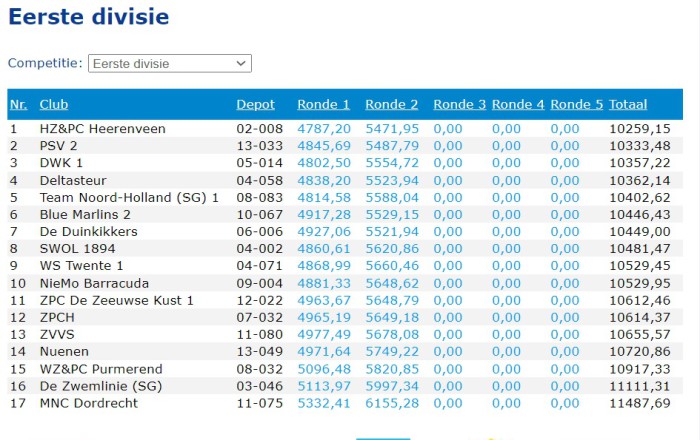700x440 pixels.
Task: Open Blue Marlins 2 Ronde 2 score 5529,15
Action: [392, 215]
